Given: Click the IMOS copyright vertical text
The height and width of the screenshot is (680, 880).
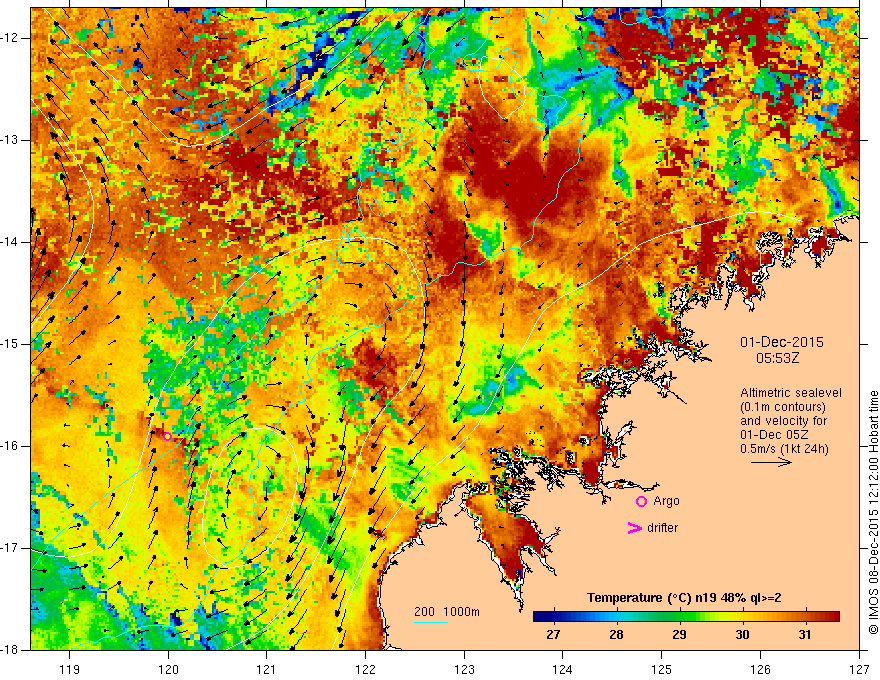Looking at the screenshot, I should [873, 512].
